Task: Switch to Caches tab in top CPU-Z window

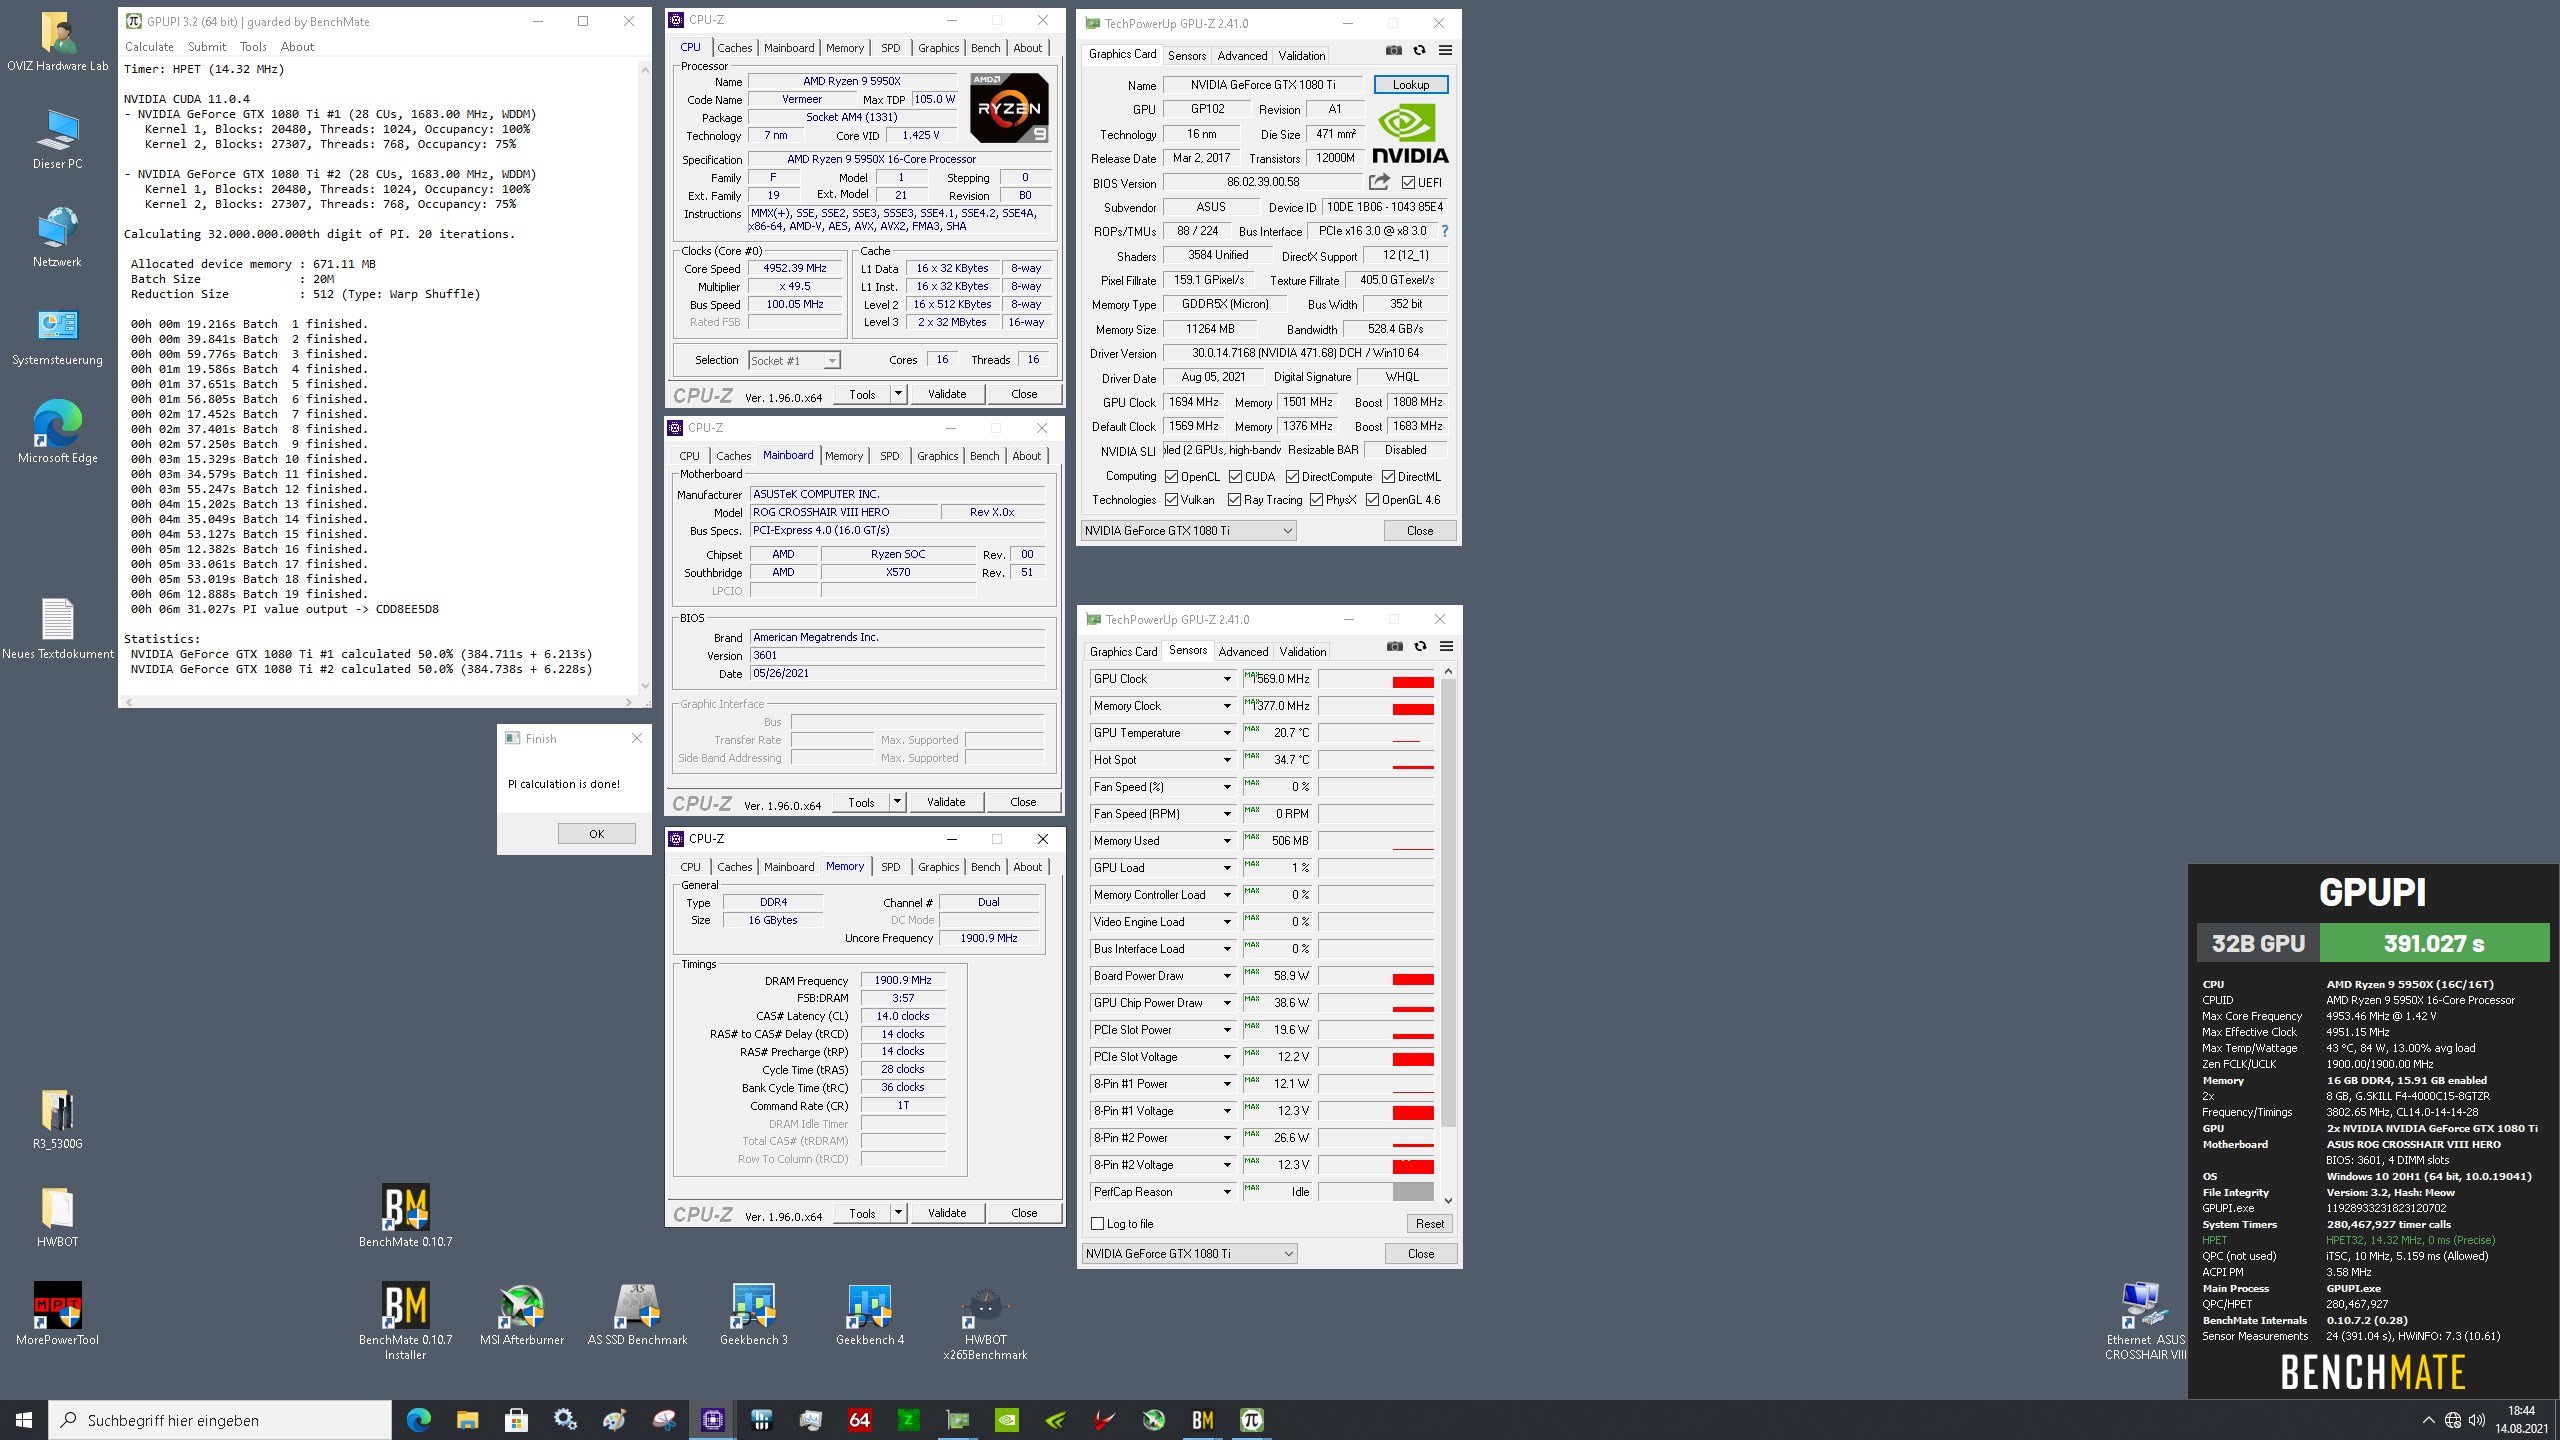Action: coord(734,48)
